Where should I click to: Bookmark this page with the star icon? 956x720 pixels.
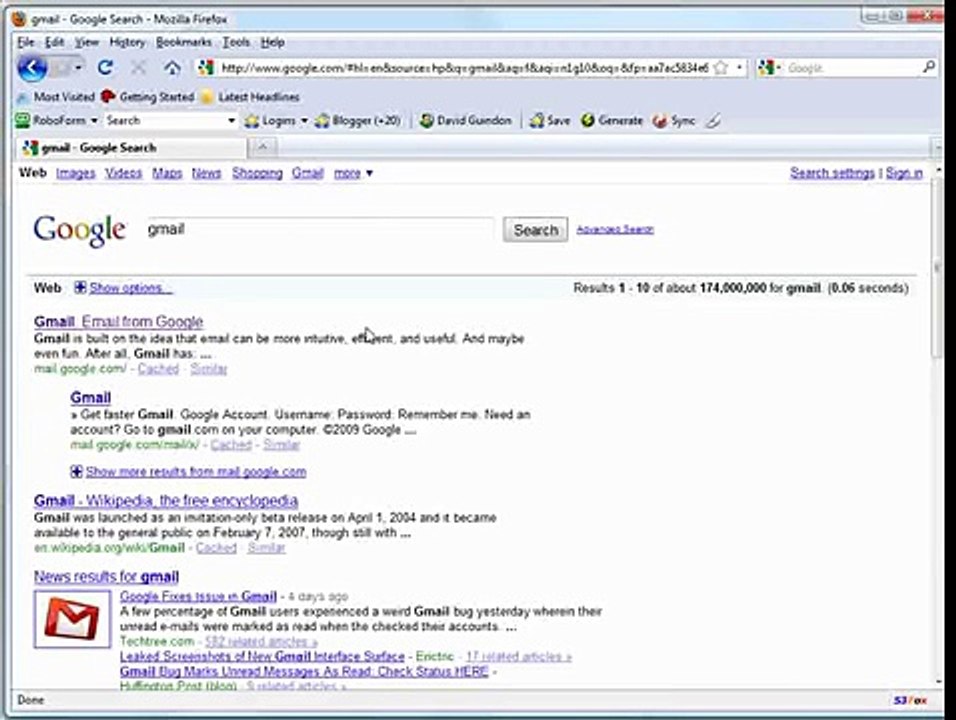point(721,68)
